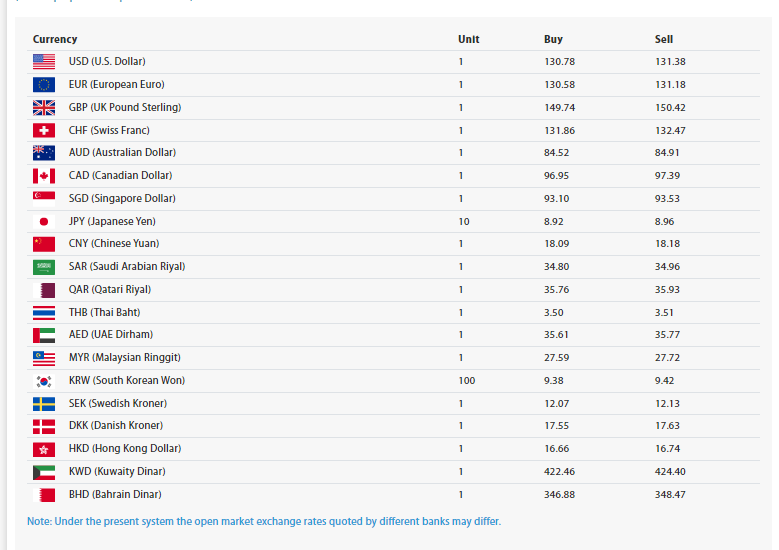
Task: Click the Saudi Arabian flag icon
Action: tap(44, 267)
